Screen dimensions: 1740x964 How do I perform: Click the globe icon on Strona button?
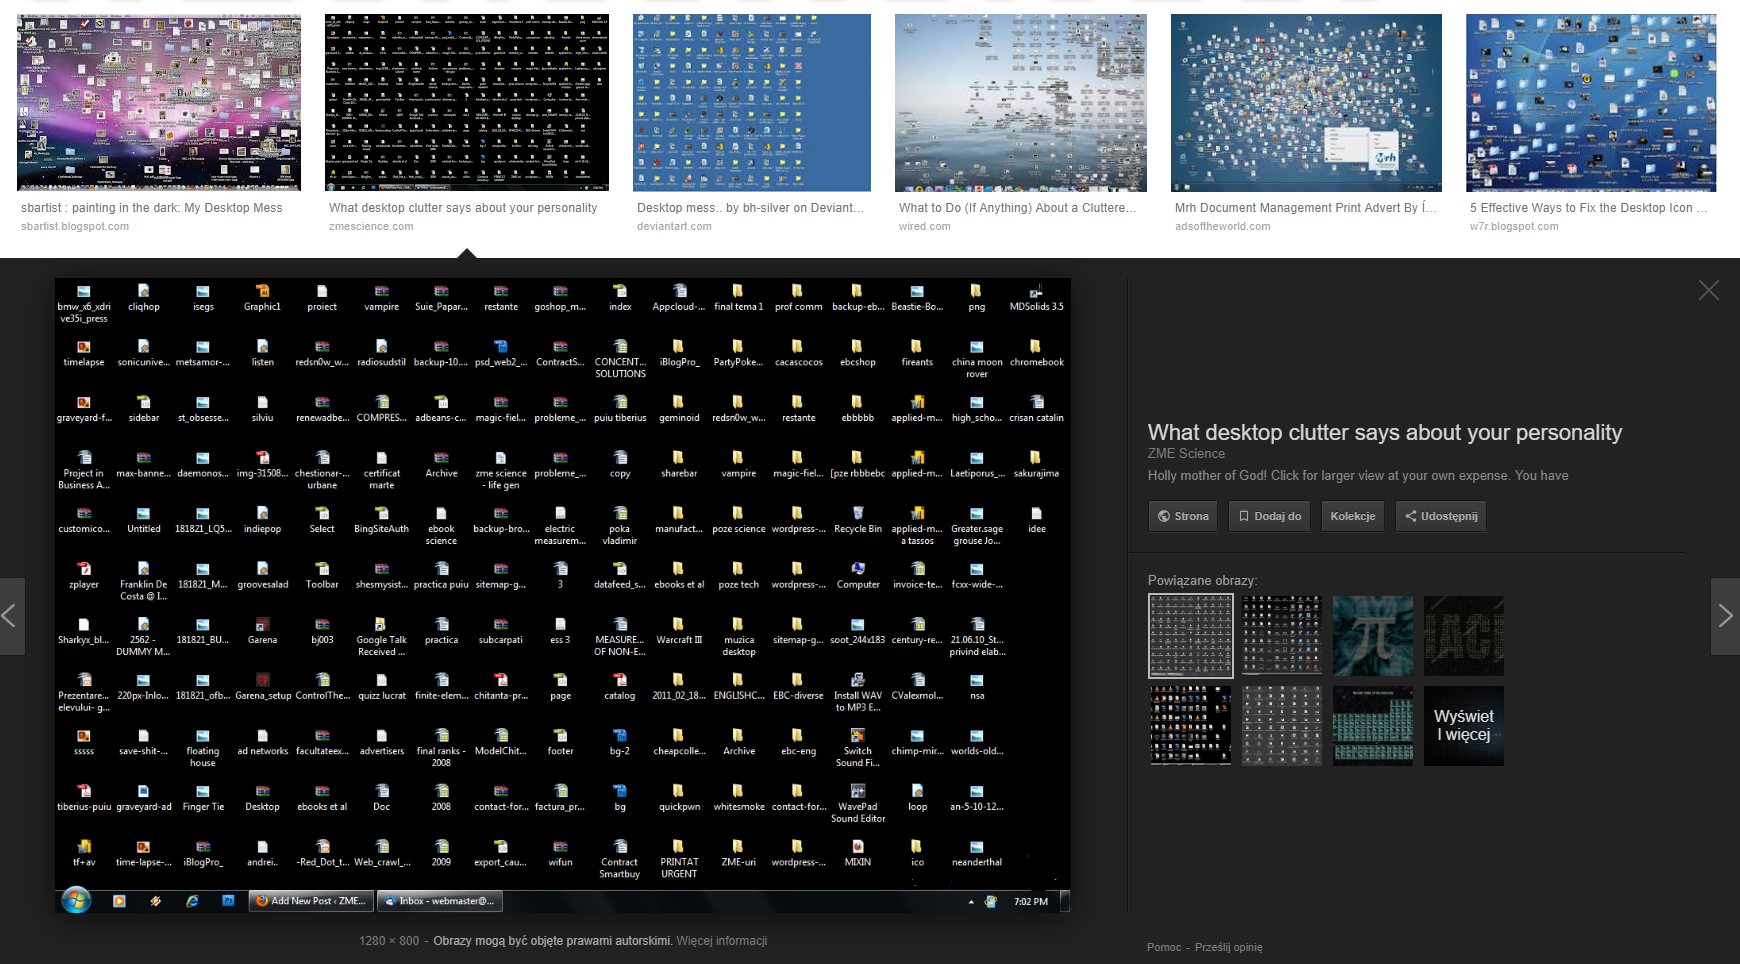point(1164,517)
